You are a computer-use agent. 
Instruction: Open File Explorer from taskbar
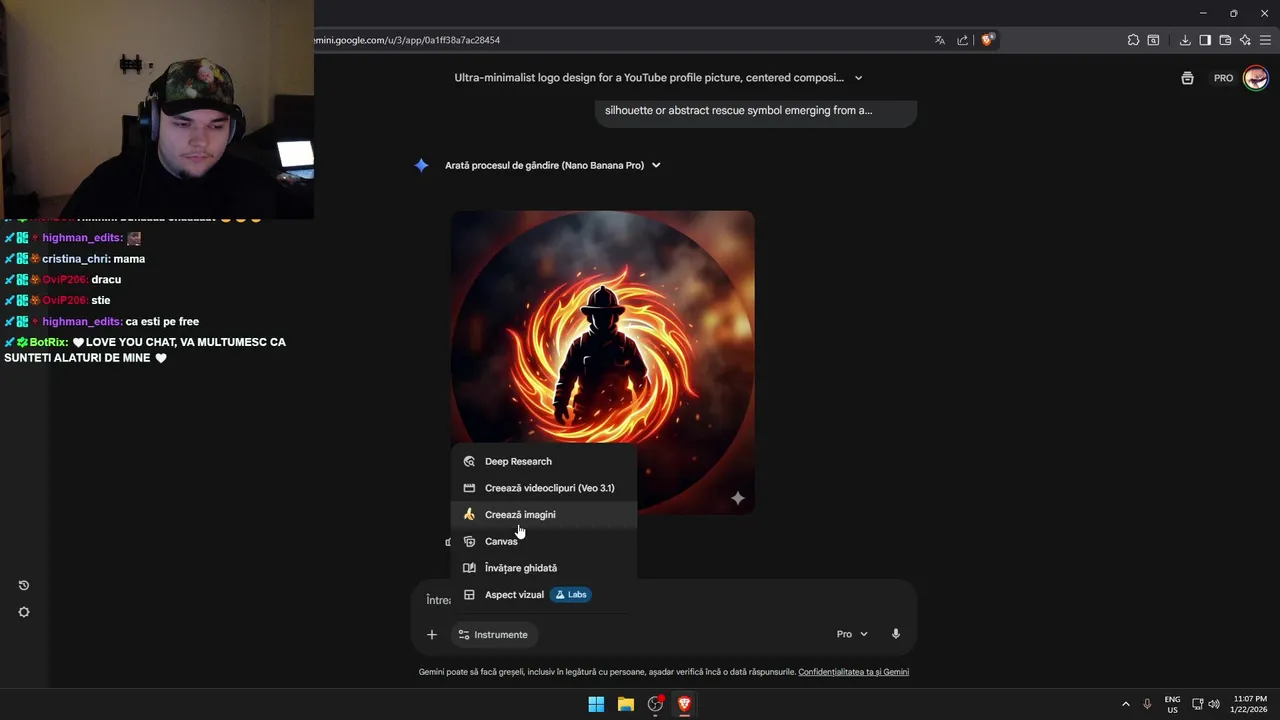click(x=626, y=704)
